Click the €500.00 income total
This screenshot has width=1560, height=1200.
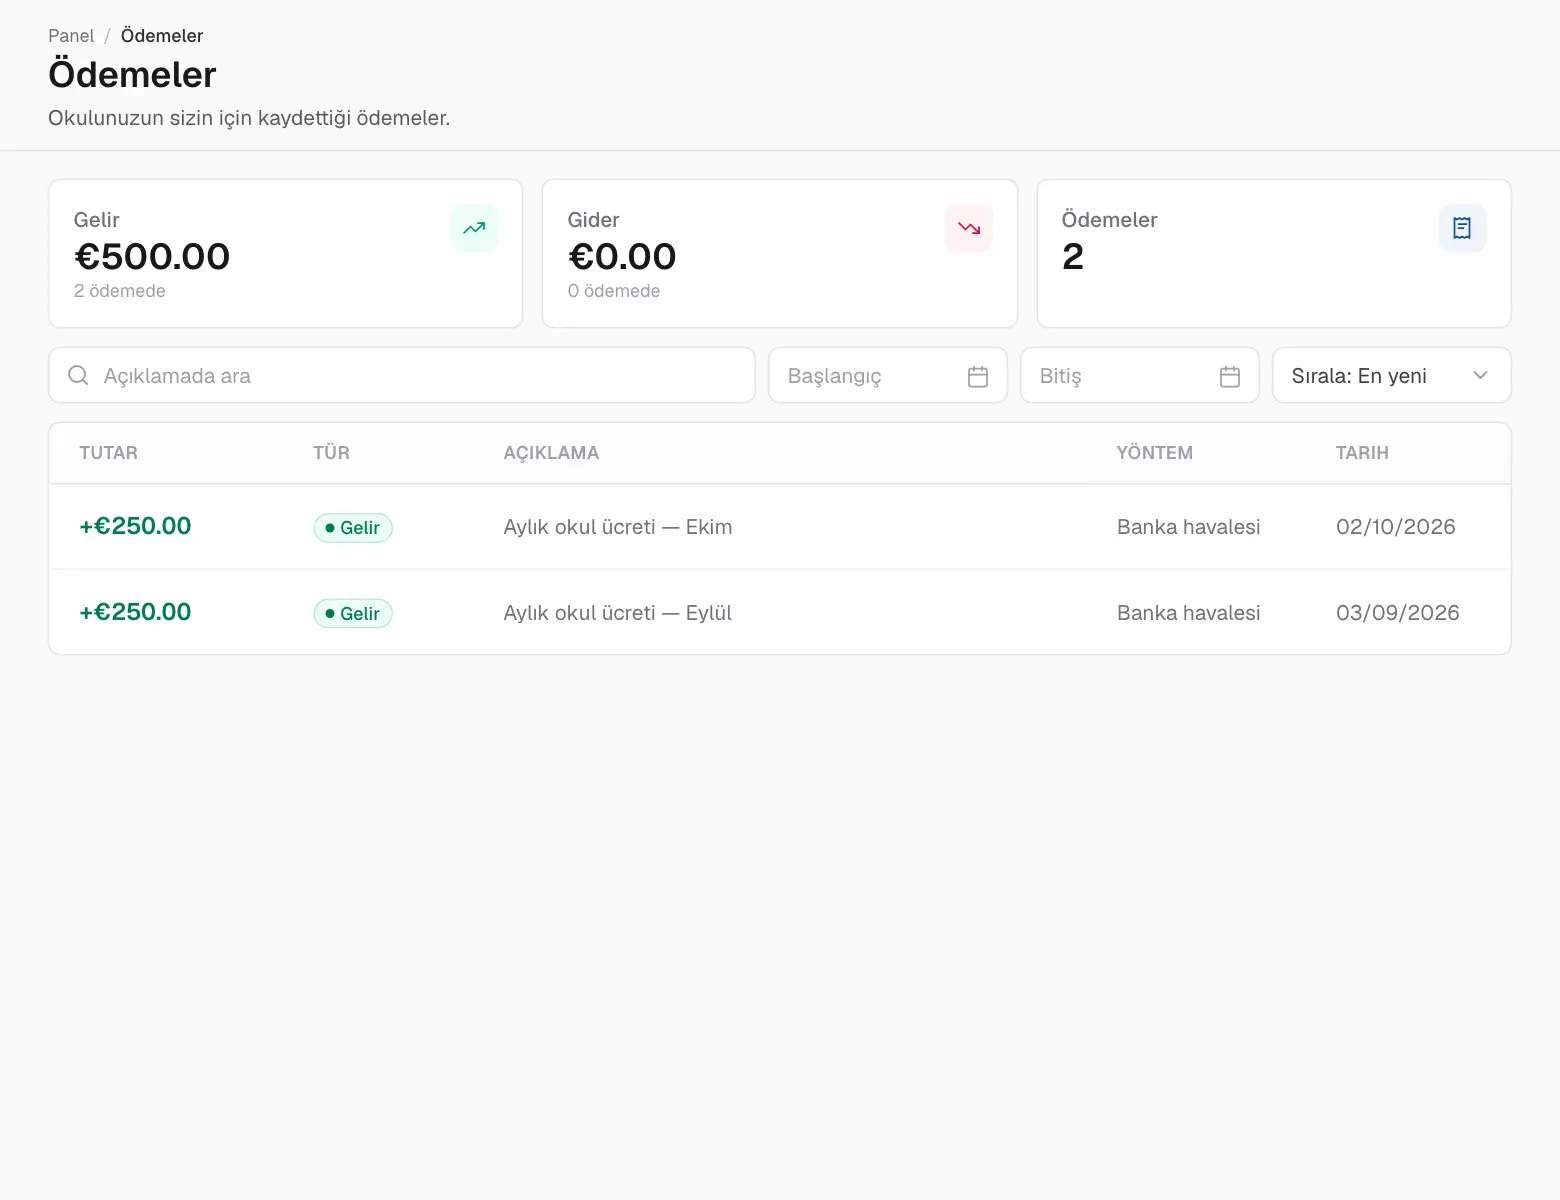click(x=152, y=257)
